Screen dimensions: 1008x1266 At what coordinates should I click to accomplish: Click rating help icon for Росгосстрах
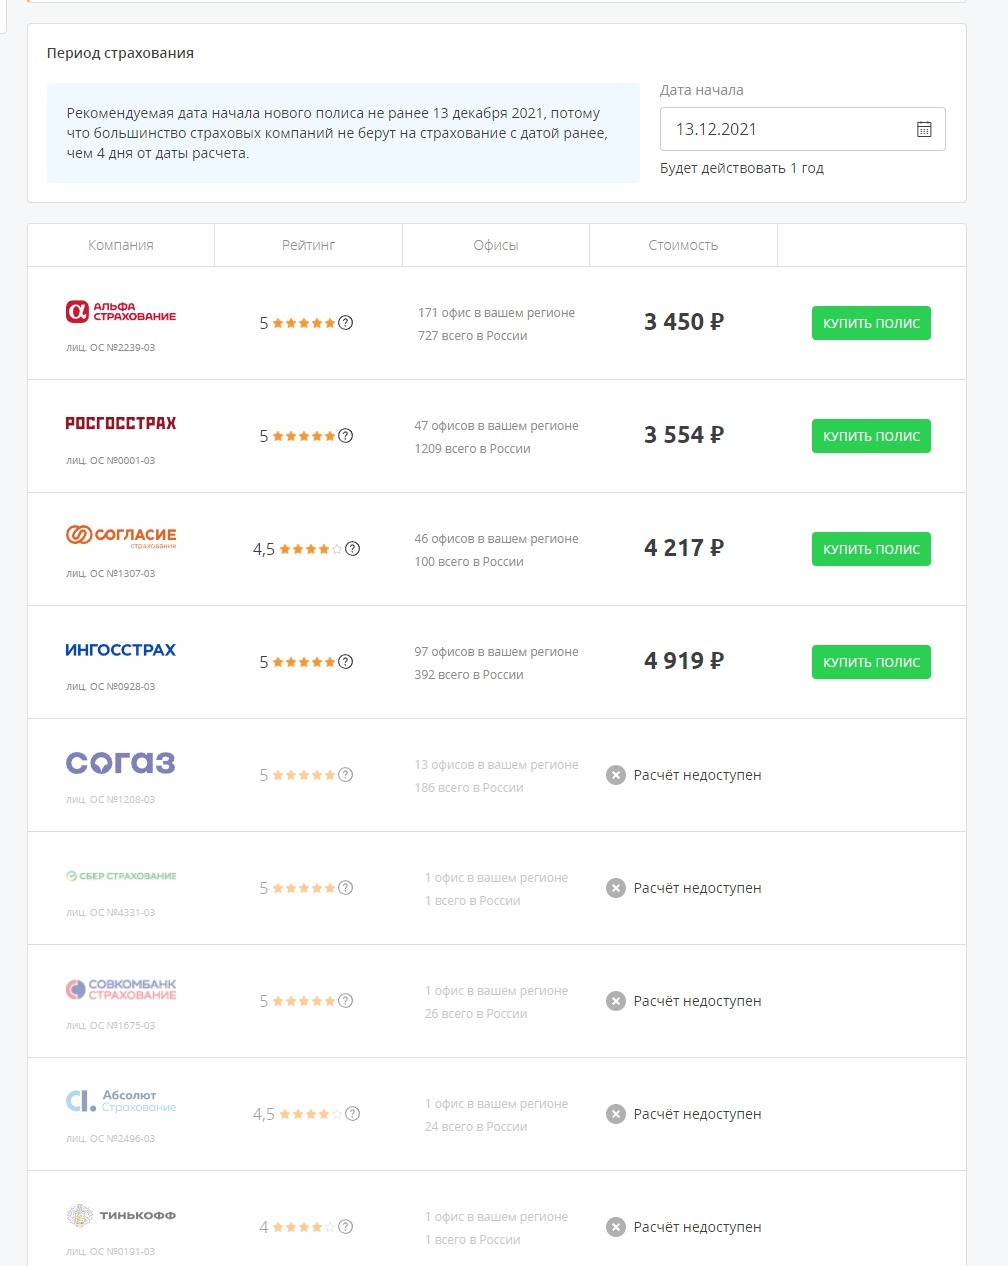tap(345, 436)
